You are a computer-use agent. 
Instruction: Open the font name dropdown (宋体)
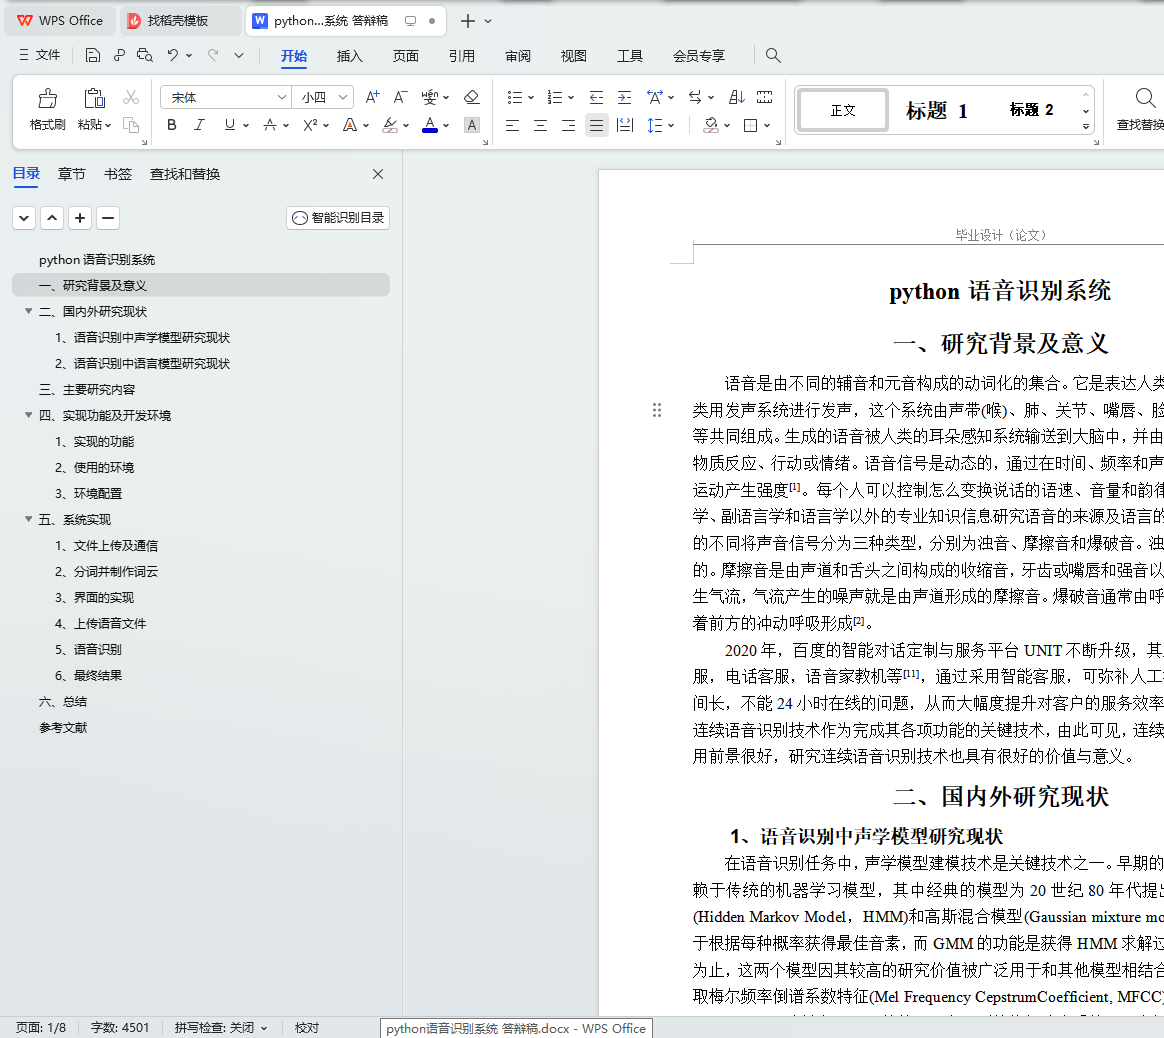281,97
